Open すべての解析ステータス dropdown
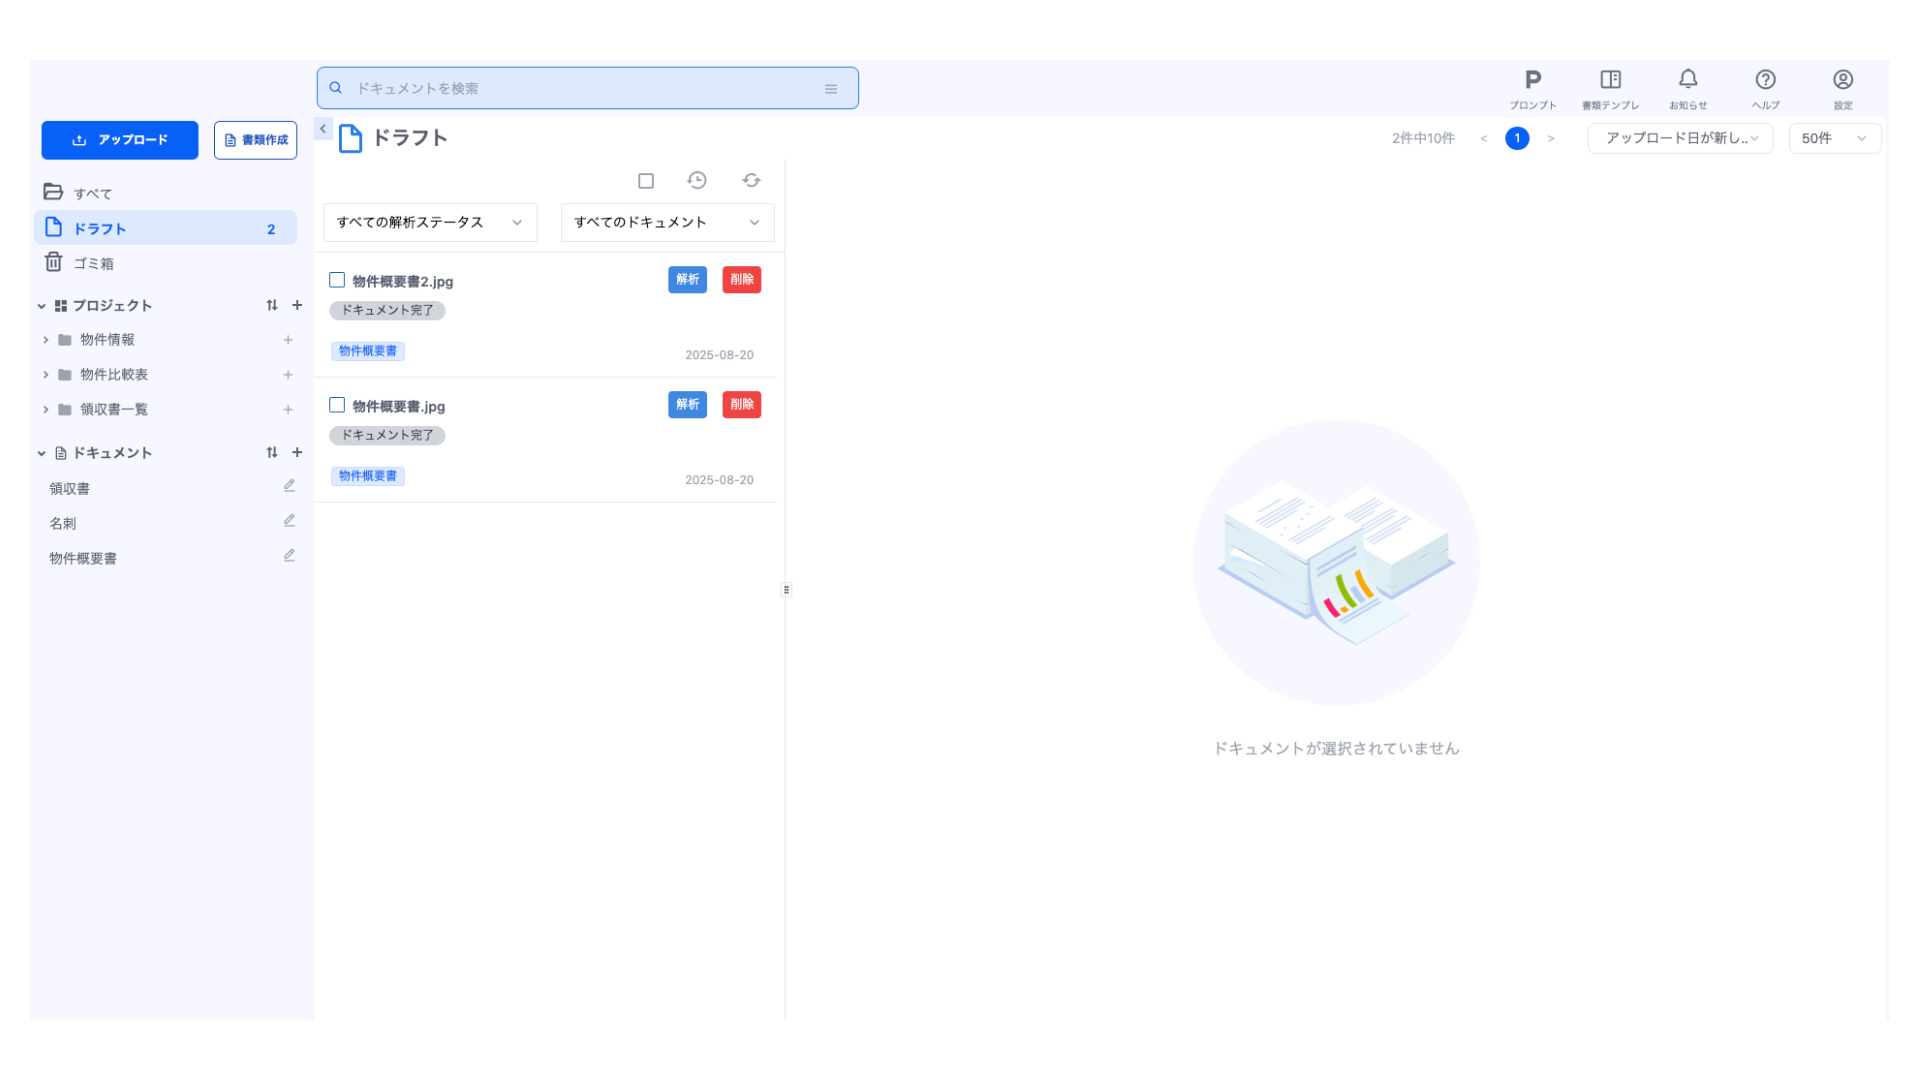 [x=430, y=222]
